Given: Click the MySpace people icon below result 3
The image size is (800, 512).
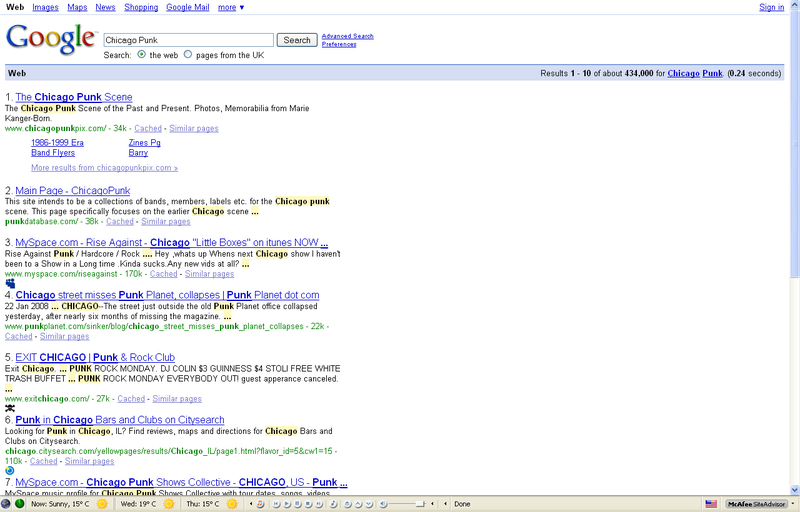Looking at the screenshot, I should pyautogui.click(x=10, y=284).
